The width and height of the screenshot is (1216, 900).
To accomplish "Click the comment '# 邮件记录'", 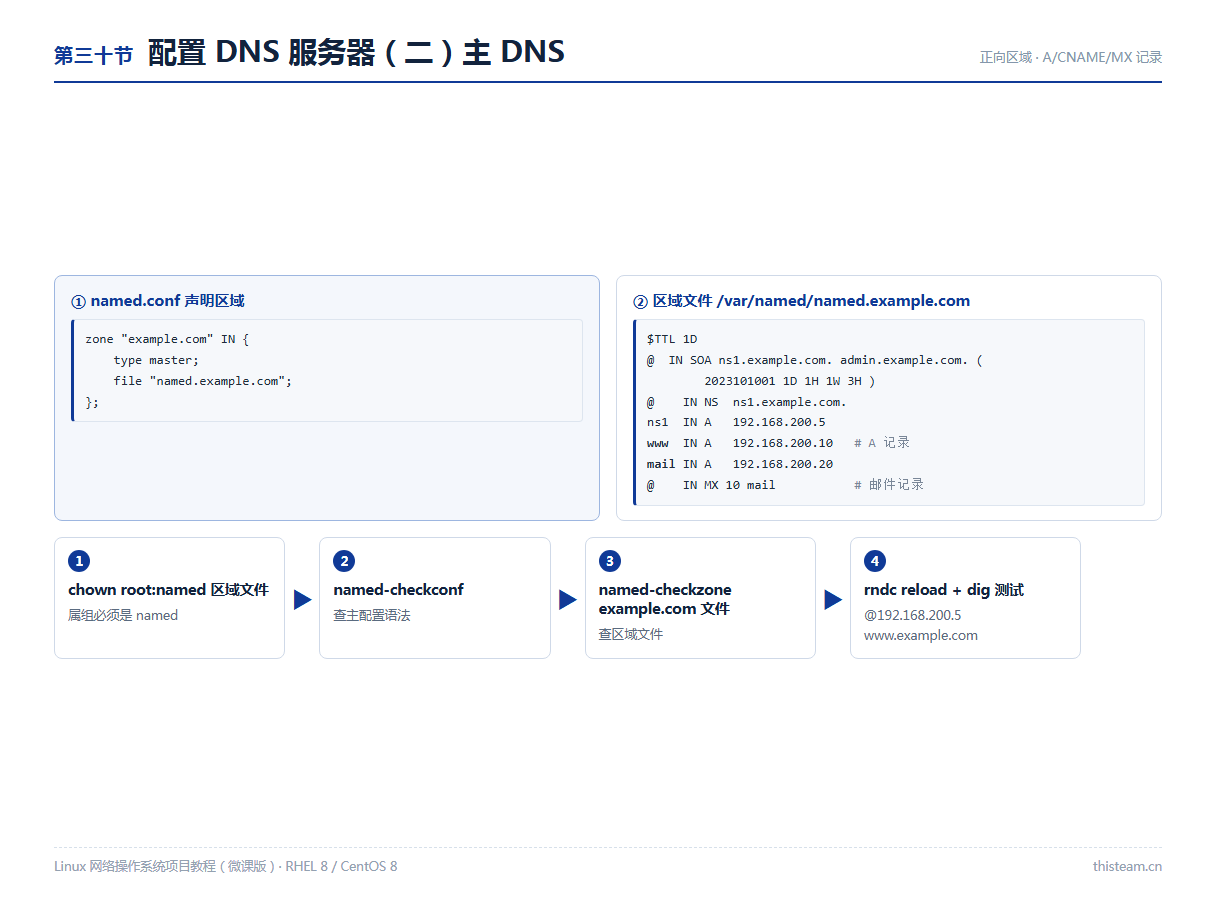I will tap(889, 485).
